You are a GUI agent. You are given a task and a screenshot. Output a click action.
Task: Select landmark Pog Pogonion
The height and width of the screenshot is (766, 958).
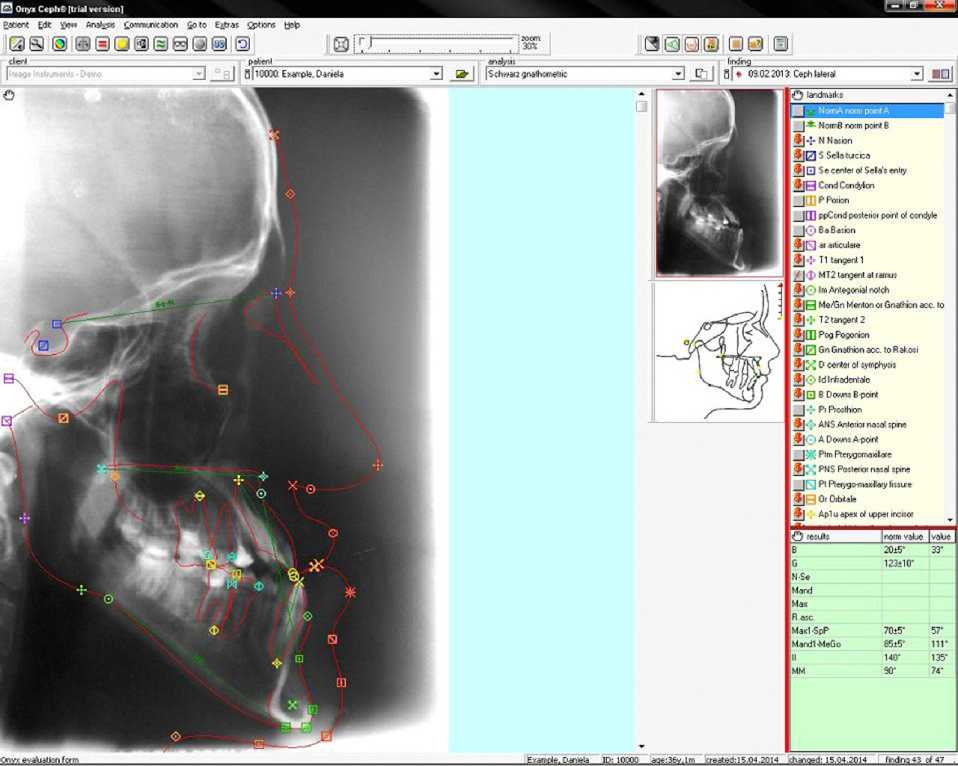pos(843,335)
